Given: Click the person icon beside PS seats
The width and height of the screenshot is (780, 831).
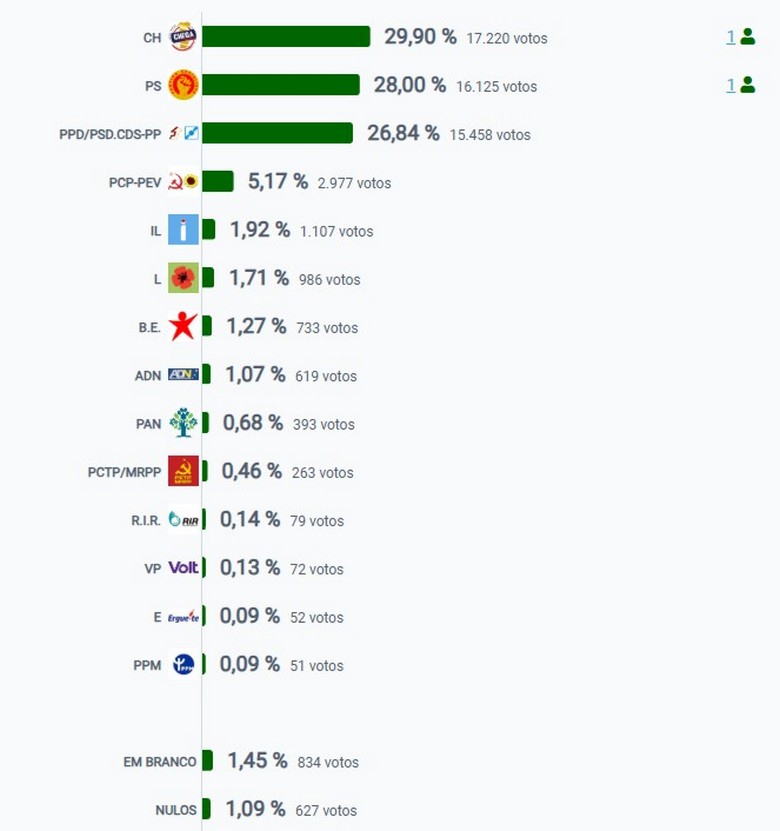Looking at the screenshot, I should [x=748, y=85].
